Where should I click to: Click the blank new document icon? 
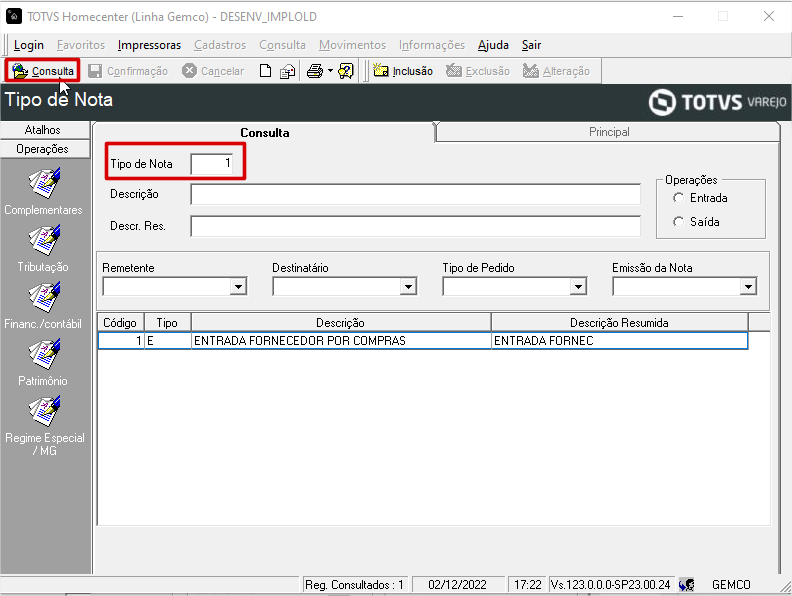click(x=265, y=71)
